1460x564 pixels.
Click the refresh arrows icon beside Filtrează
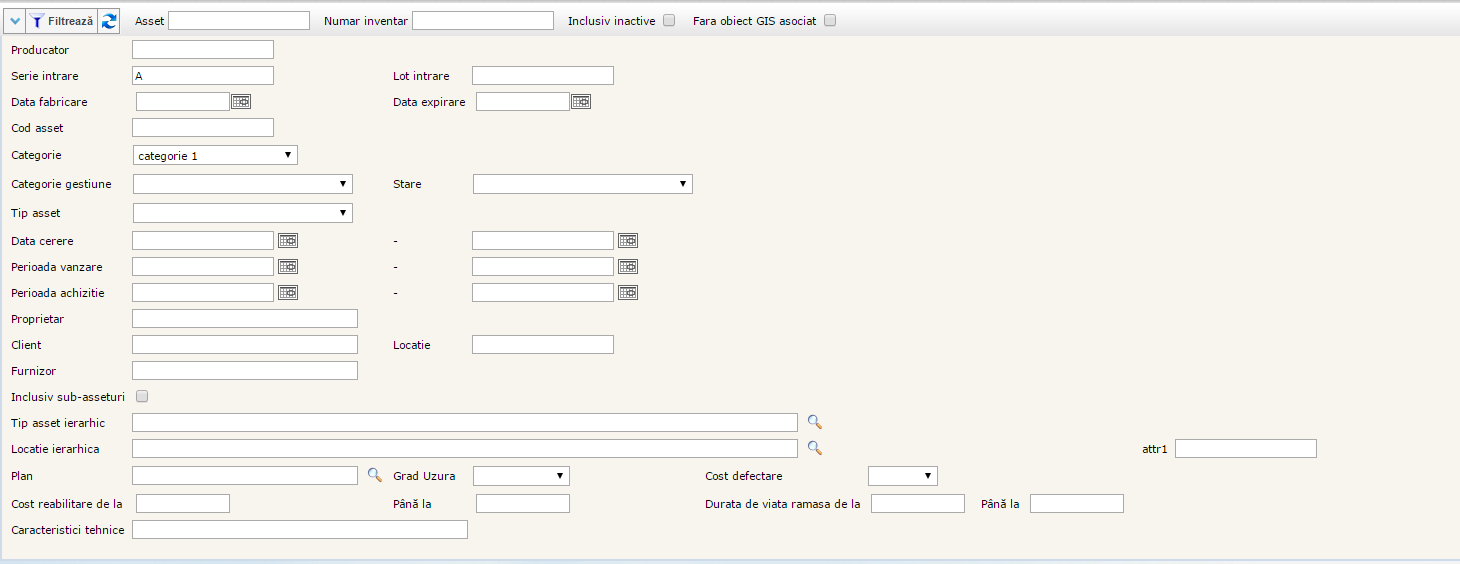click(109, 20)
